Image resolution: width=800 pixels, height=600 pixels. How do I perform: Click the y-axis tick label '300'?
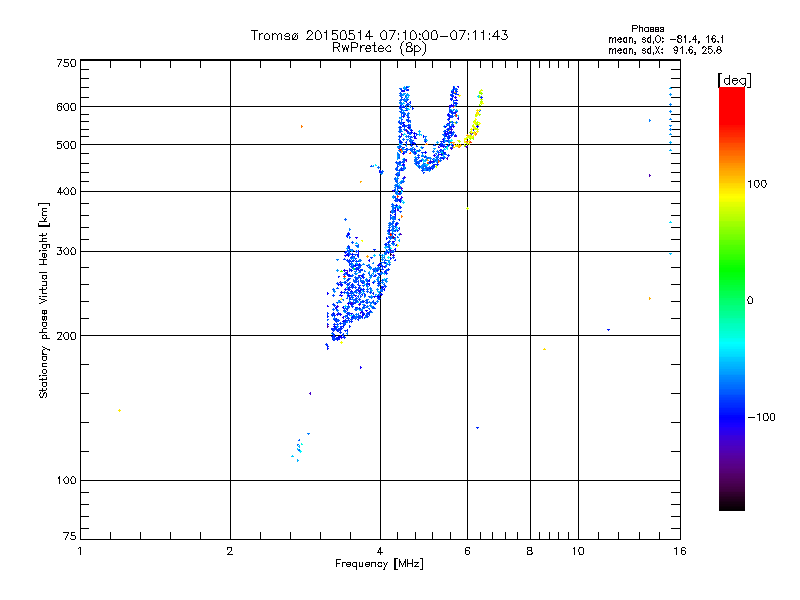click(66, 252)
